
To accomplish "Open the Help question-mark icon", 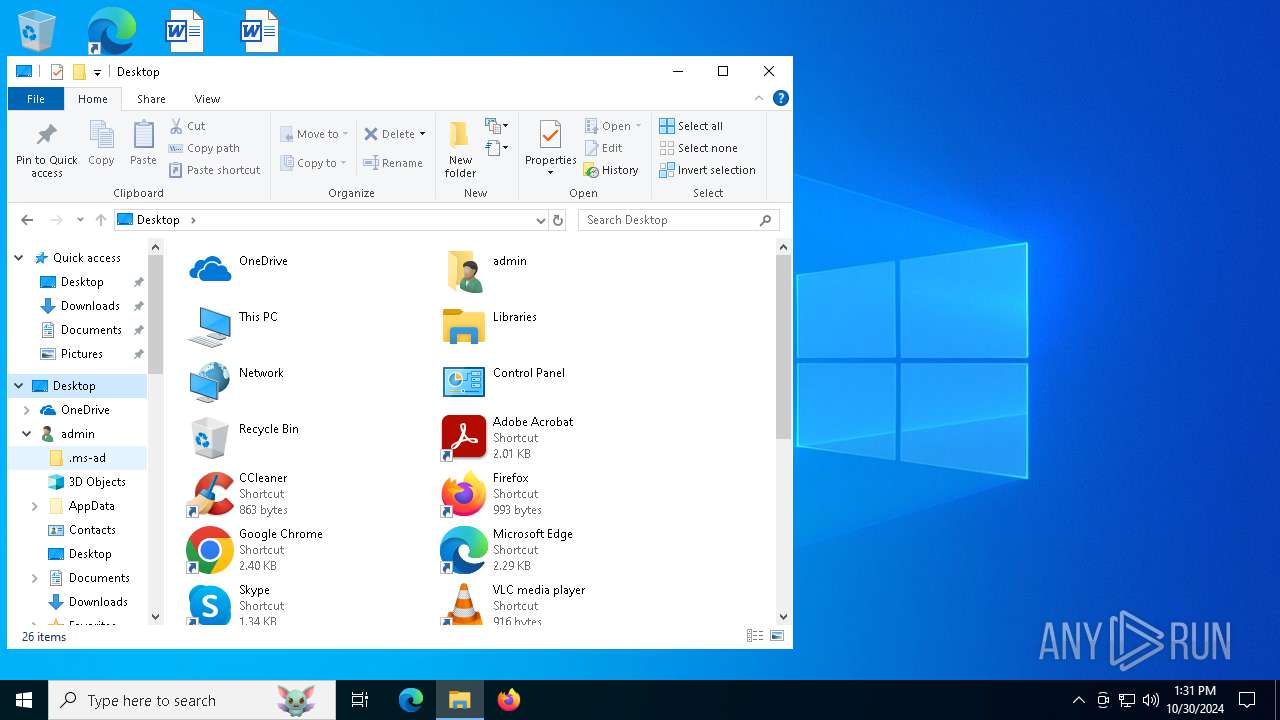I will 781,98.
